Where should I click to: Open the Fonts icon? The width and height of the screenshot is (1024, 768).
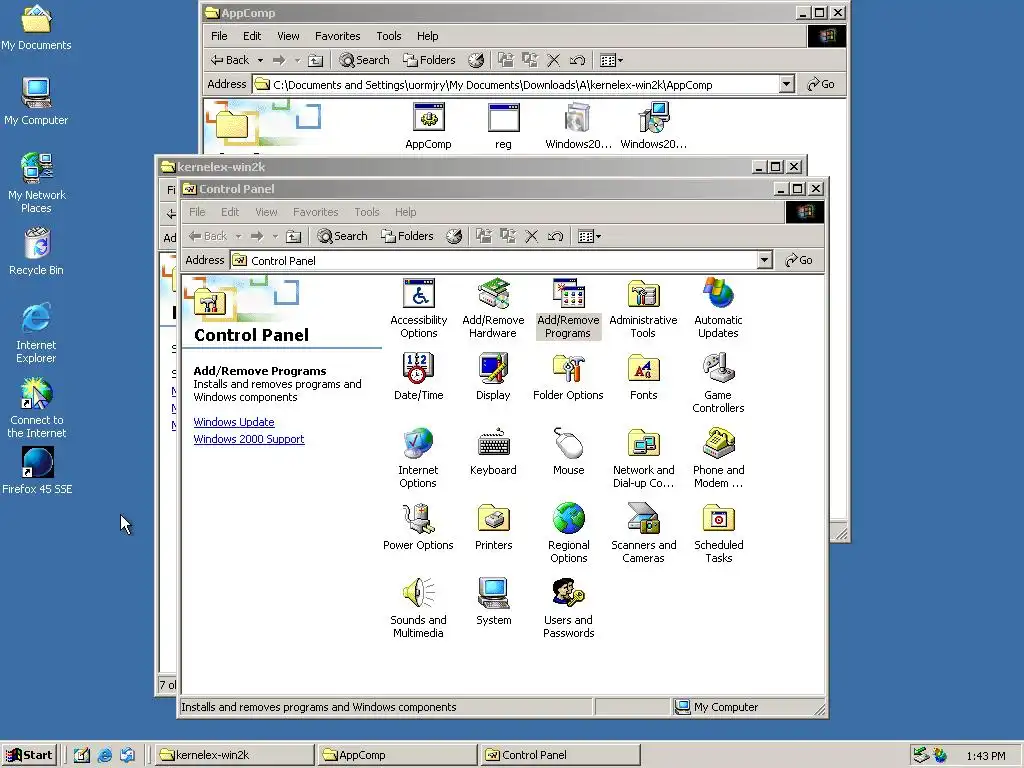tap(643, 376)
